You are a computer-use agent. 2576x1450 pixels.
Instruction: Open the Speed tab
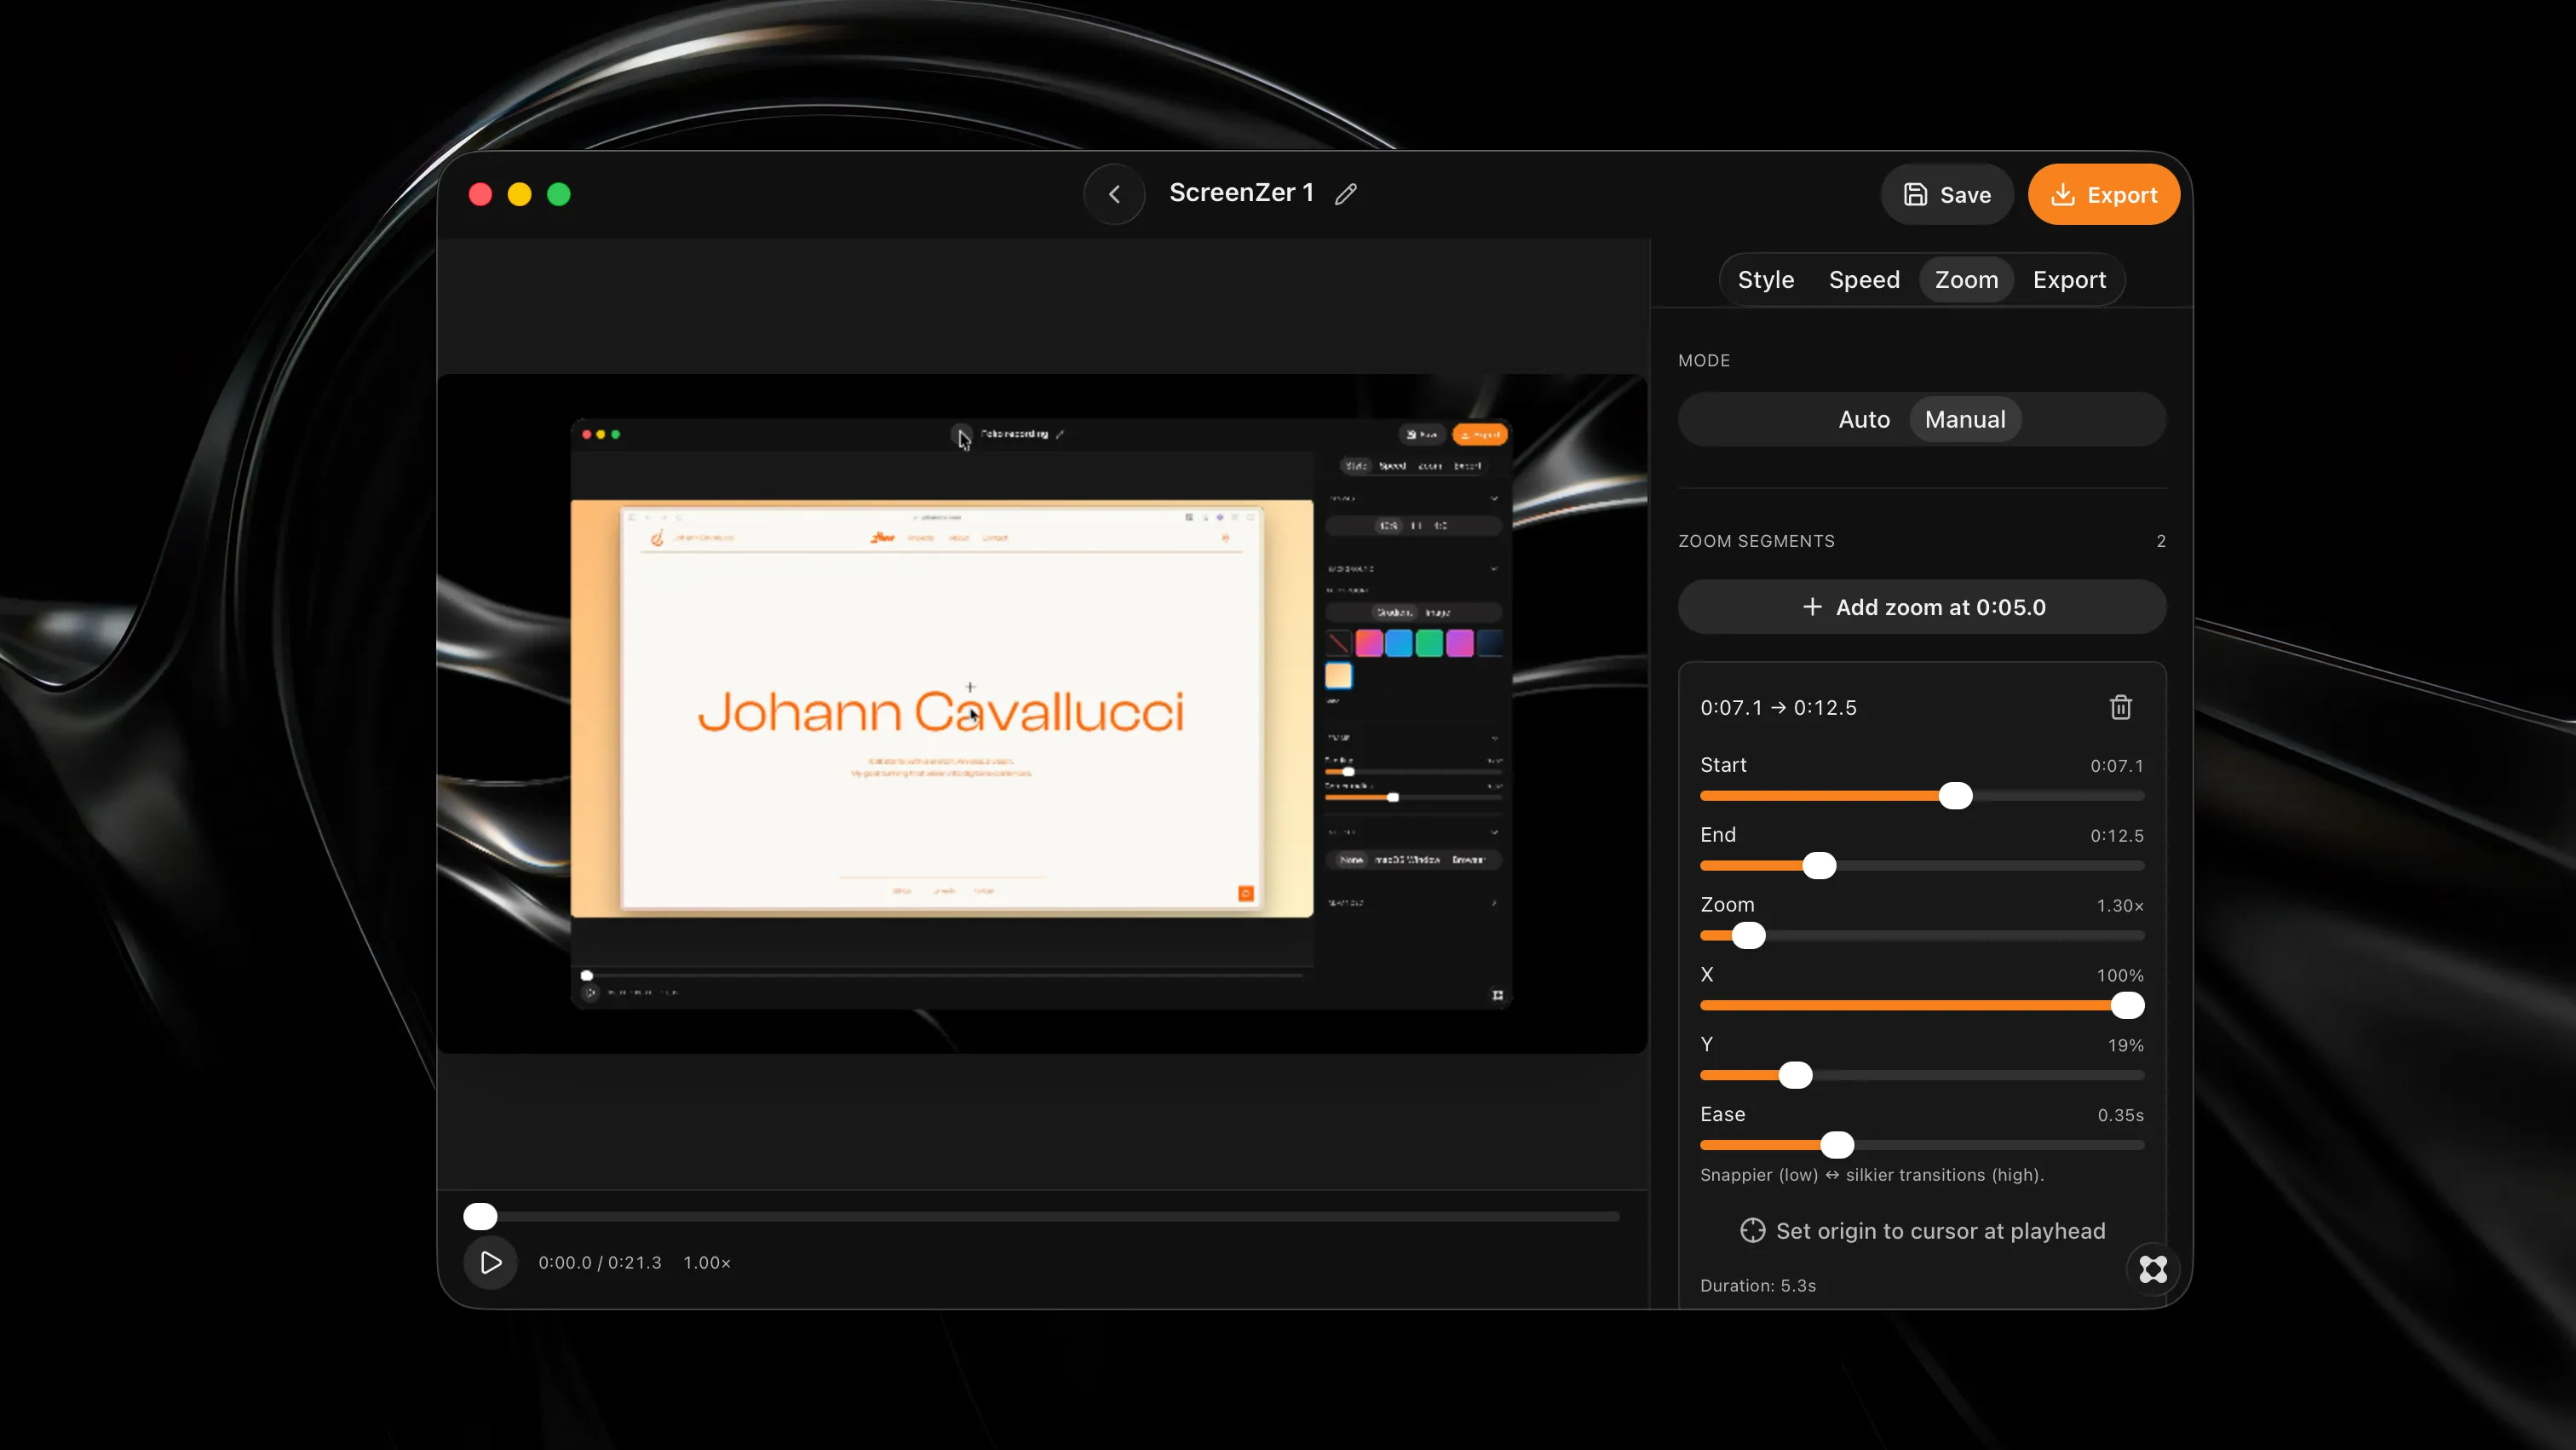(x=1864, y=280)
